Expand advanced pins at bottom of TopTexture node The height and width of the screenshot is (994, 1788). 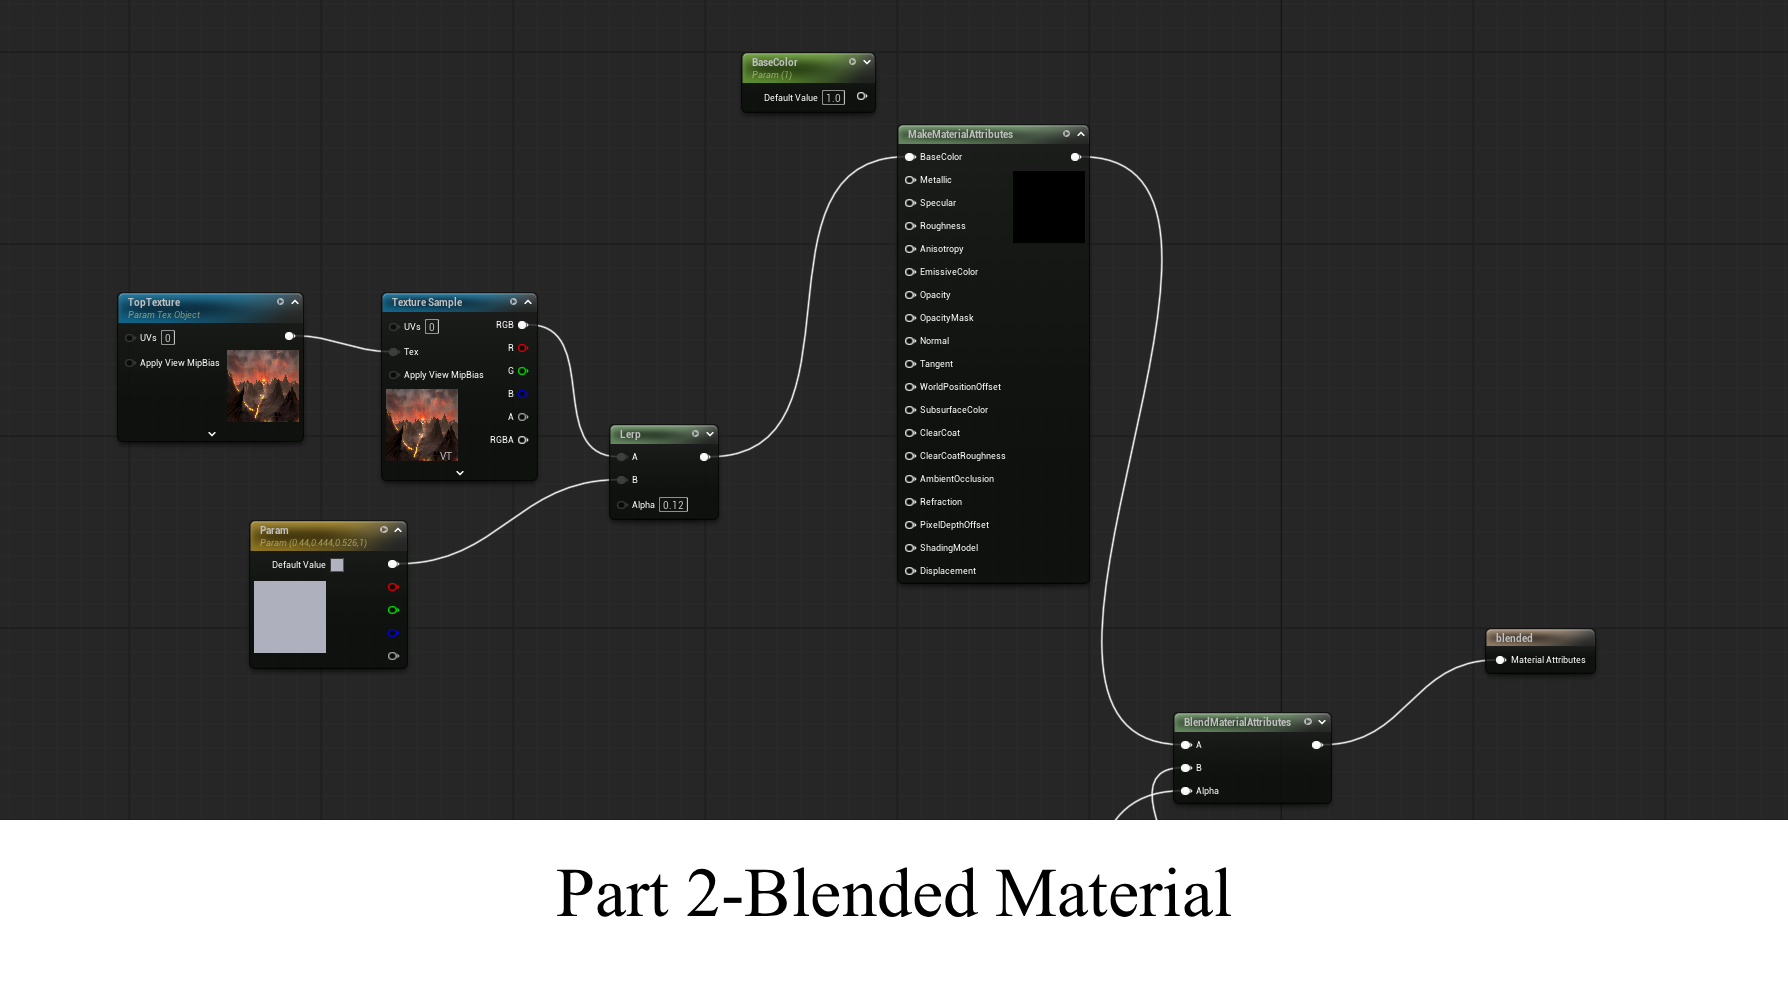tap(211, 434)
